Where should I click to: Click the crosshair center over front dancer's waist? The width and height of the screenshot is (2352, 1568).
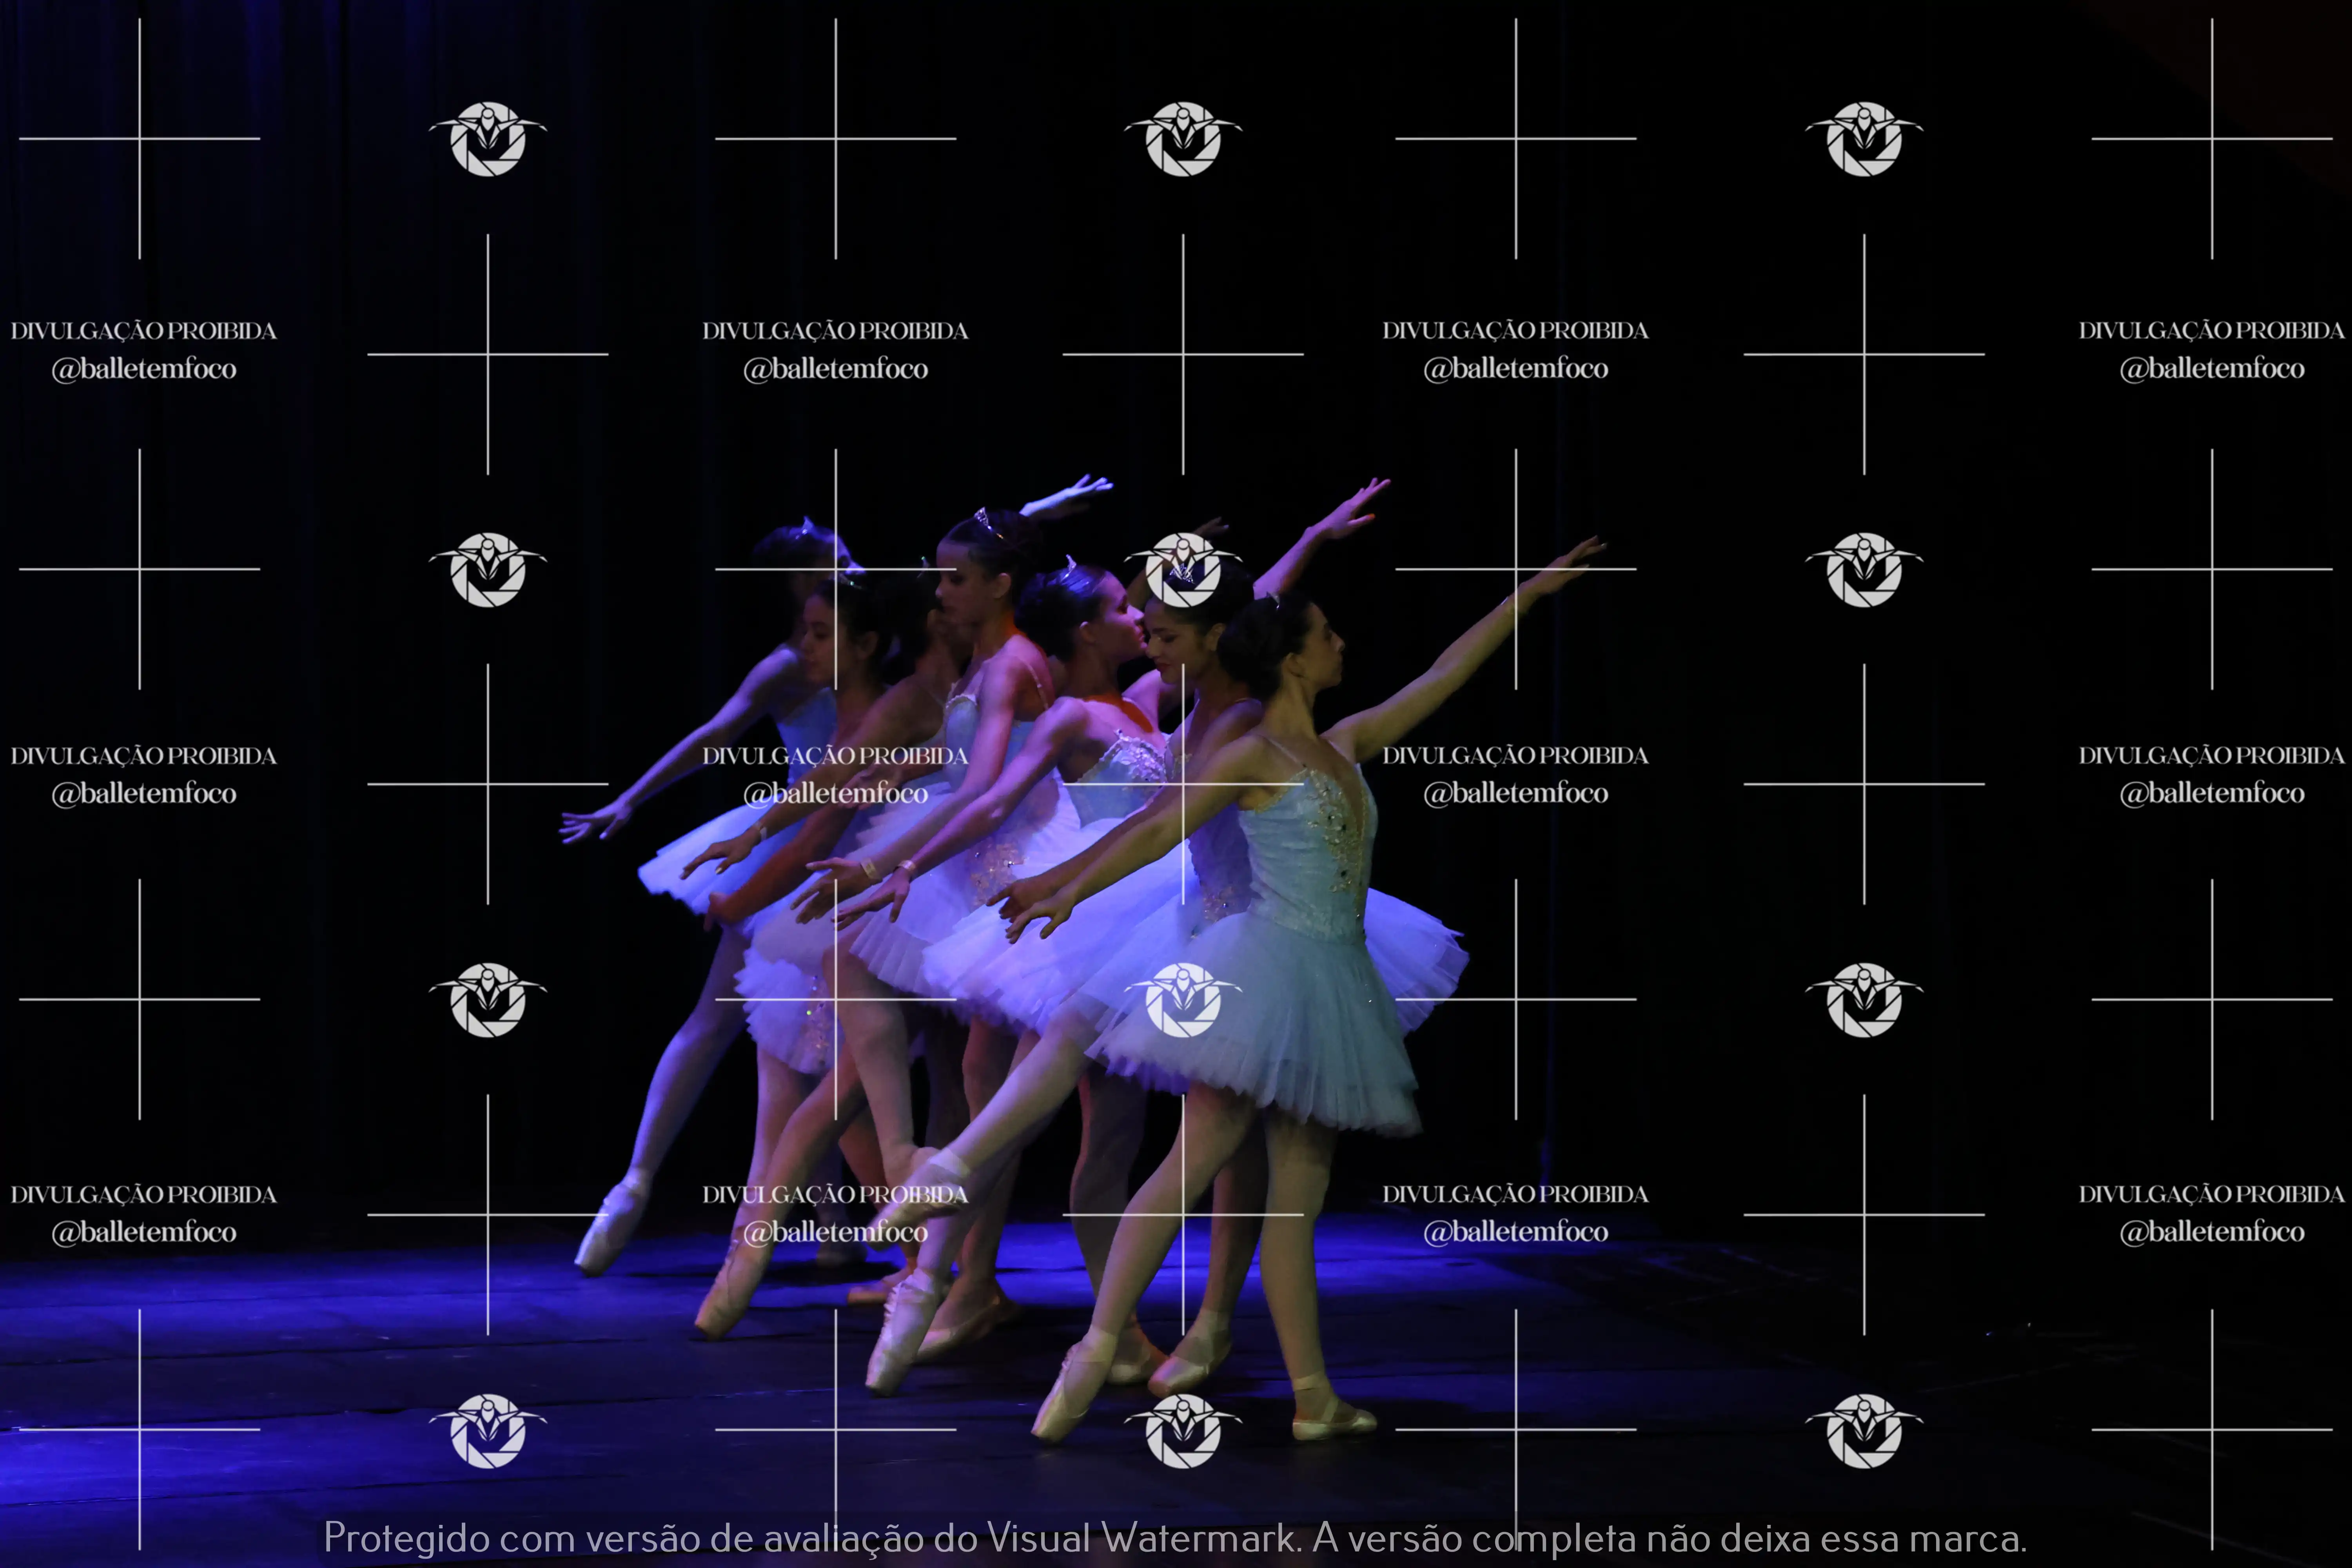point(1183,784)
